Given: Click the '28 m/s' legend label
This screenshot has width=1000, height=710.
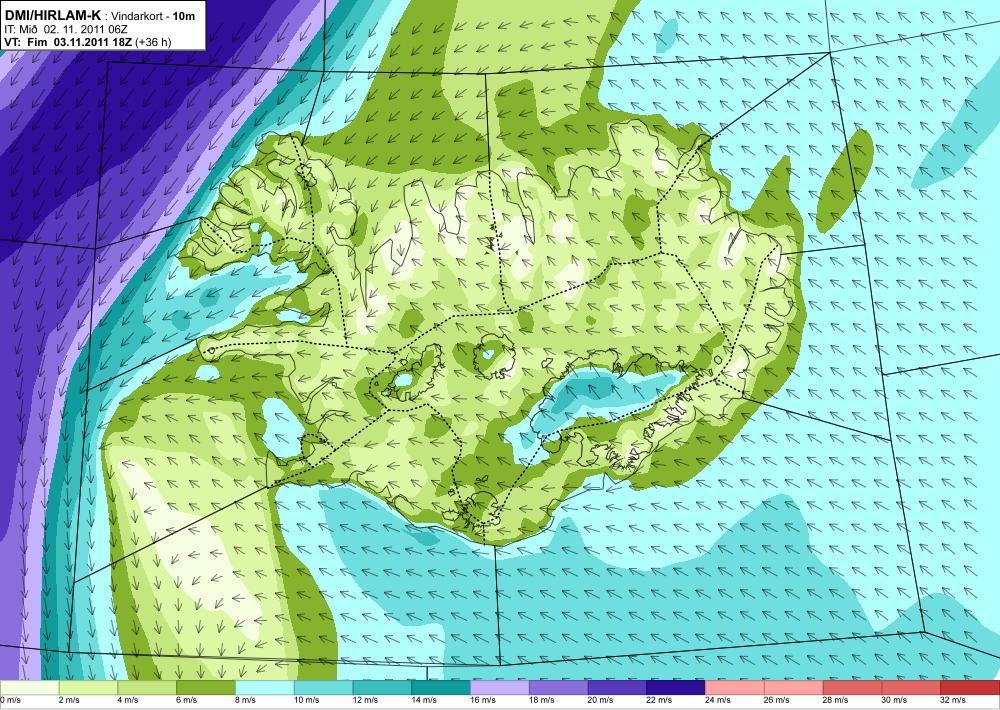Looking at the screenshot, I should click(835, 700).
